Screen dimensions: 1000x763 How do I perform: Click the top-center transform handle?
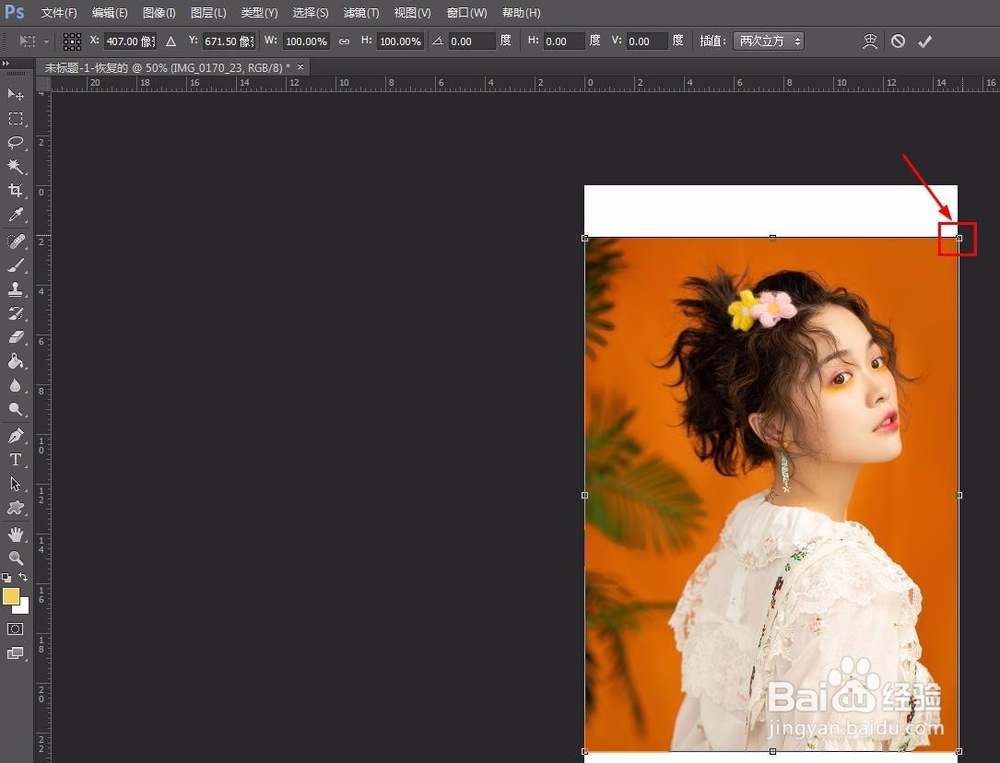[772, 238]
